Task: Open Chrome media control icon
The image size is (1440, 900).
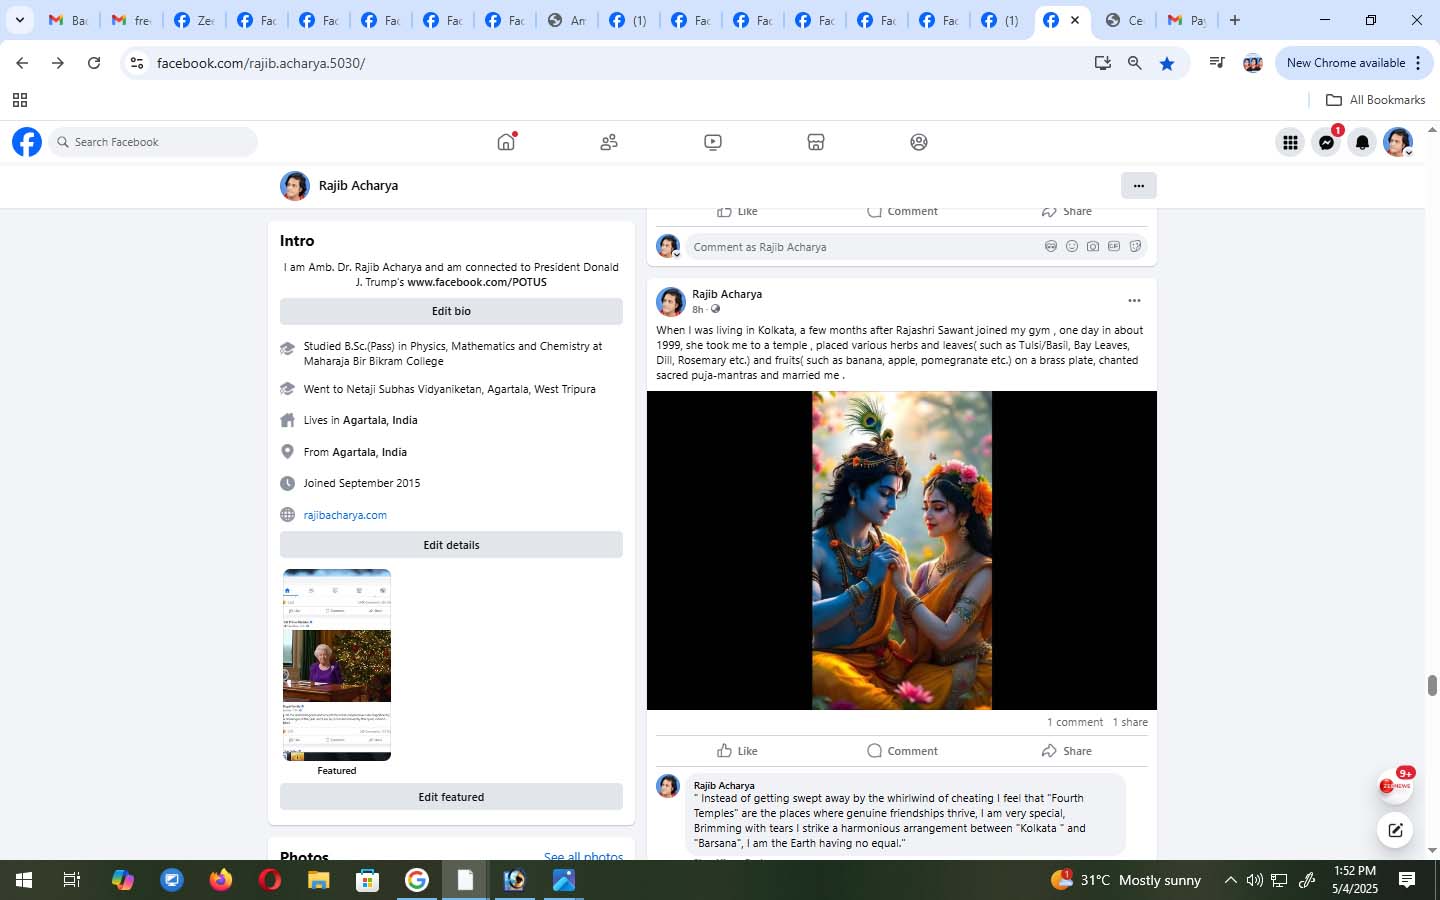Action: click(x=1216, y=63)
